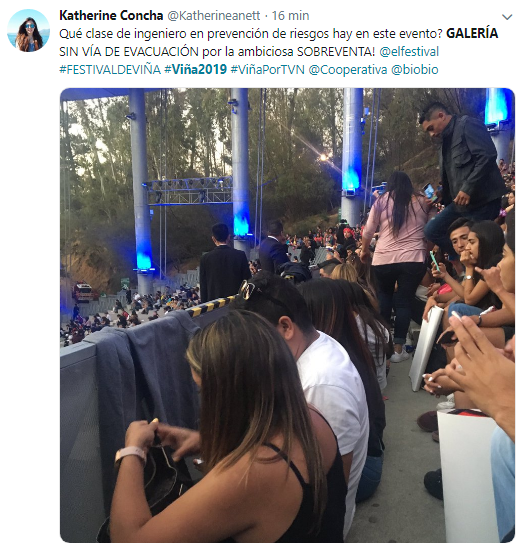This screenshot has height=543, width=518.
Task: Open Katherine Concha's profile avatar
Action: (28, 30)
